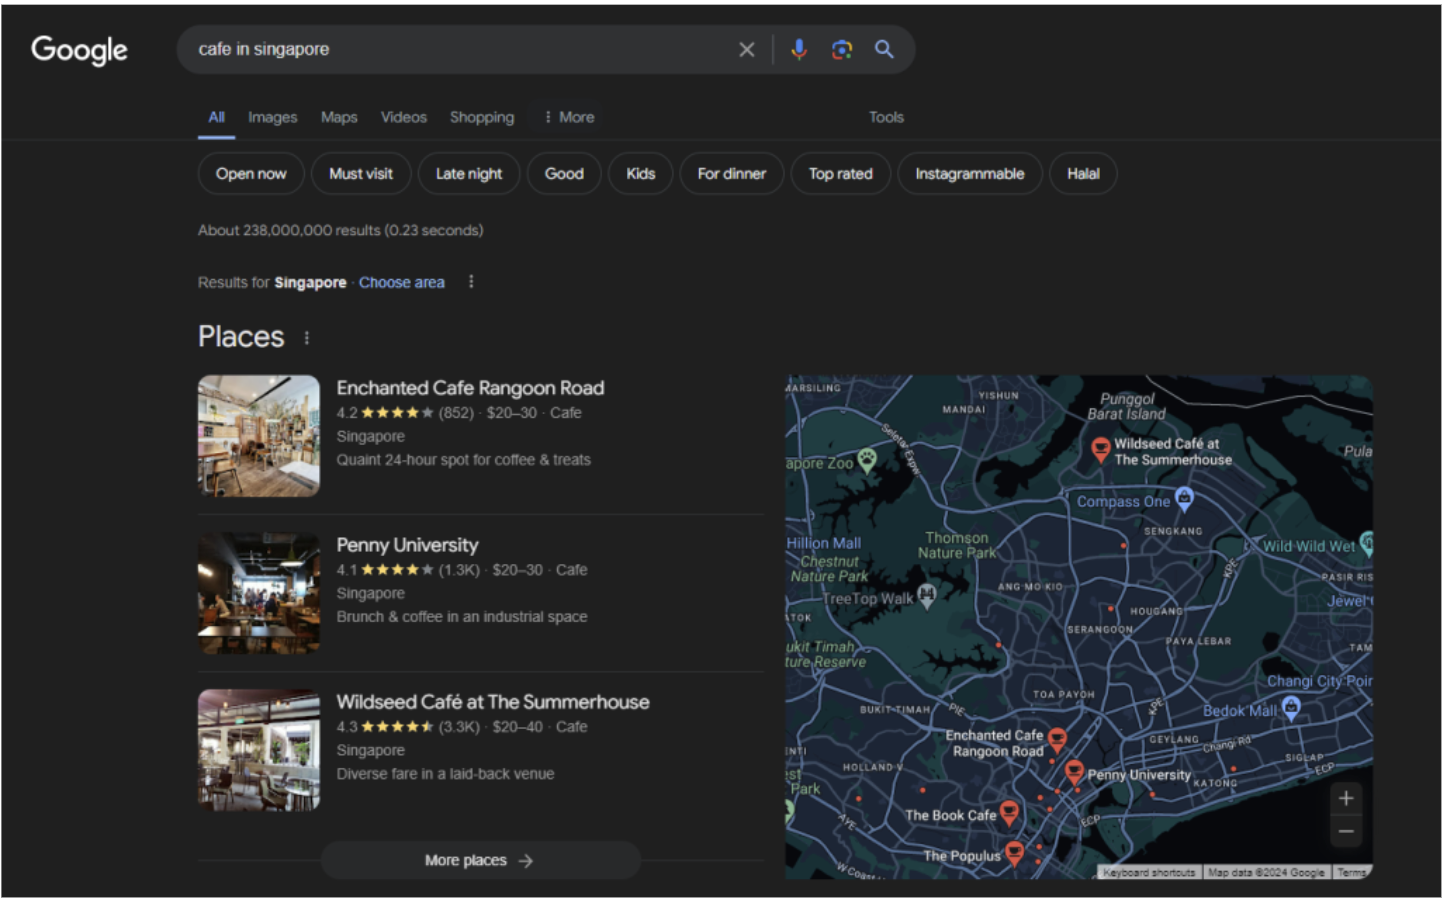
Task: Enable the Halal filter chip
Action: click(1082, 174)
